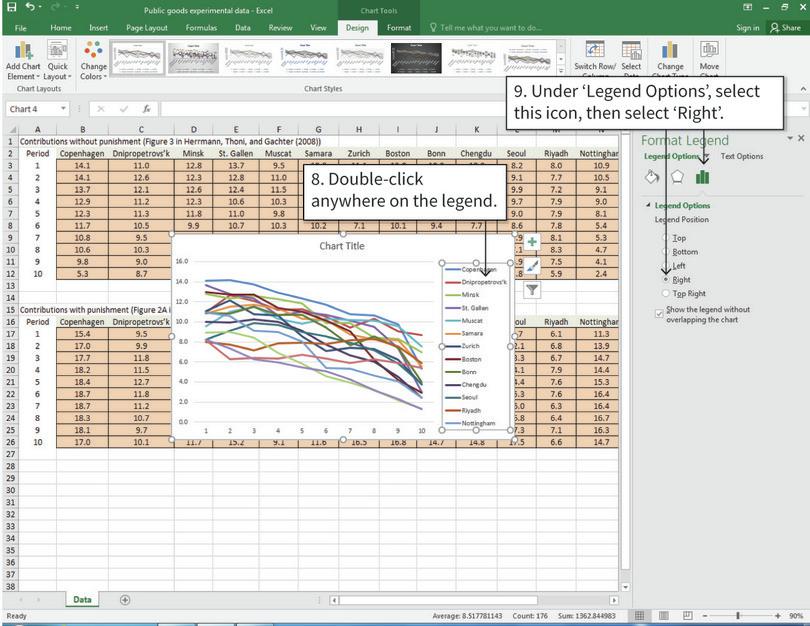Add a new sheet with plus button
This screenshot has width=810, height=626.
125,600
